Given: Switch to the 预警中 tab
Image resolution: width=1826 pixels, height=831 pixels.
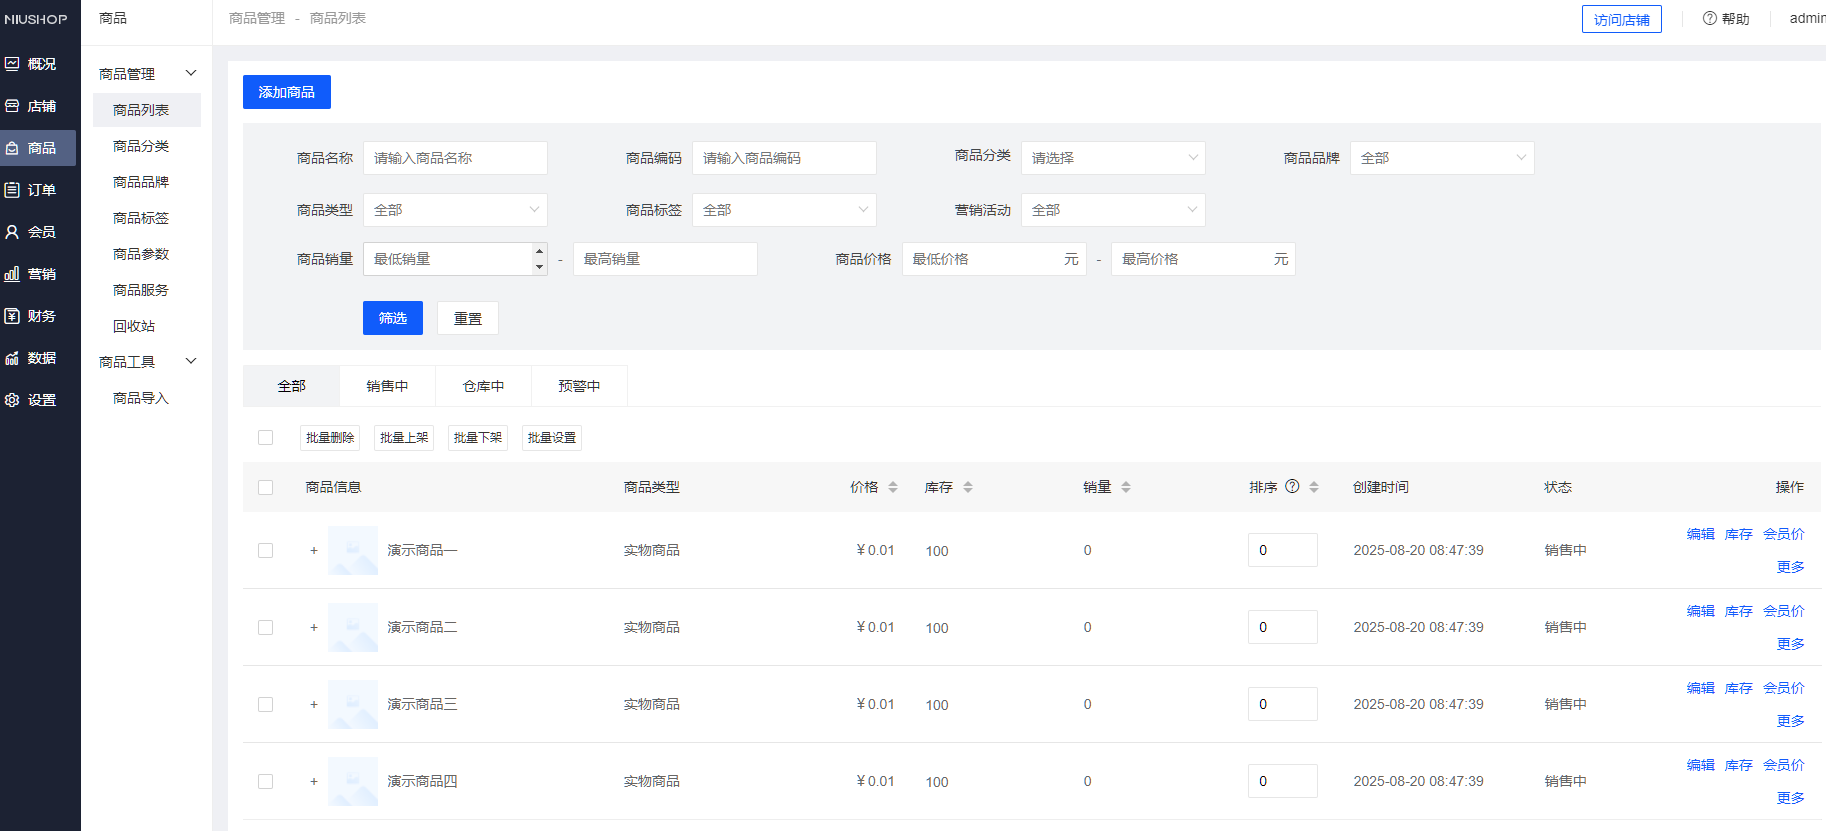Looking at the screenshot, I should pyautogui.click(x=579, y=386).
